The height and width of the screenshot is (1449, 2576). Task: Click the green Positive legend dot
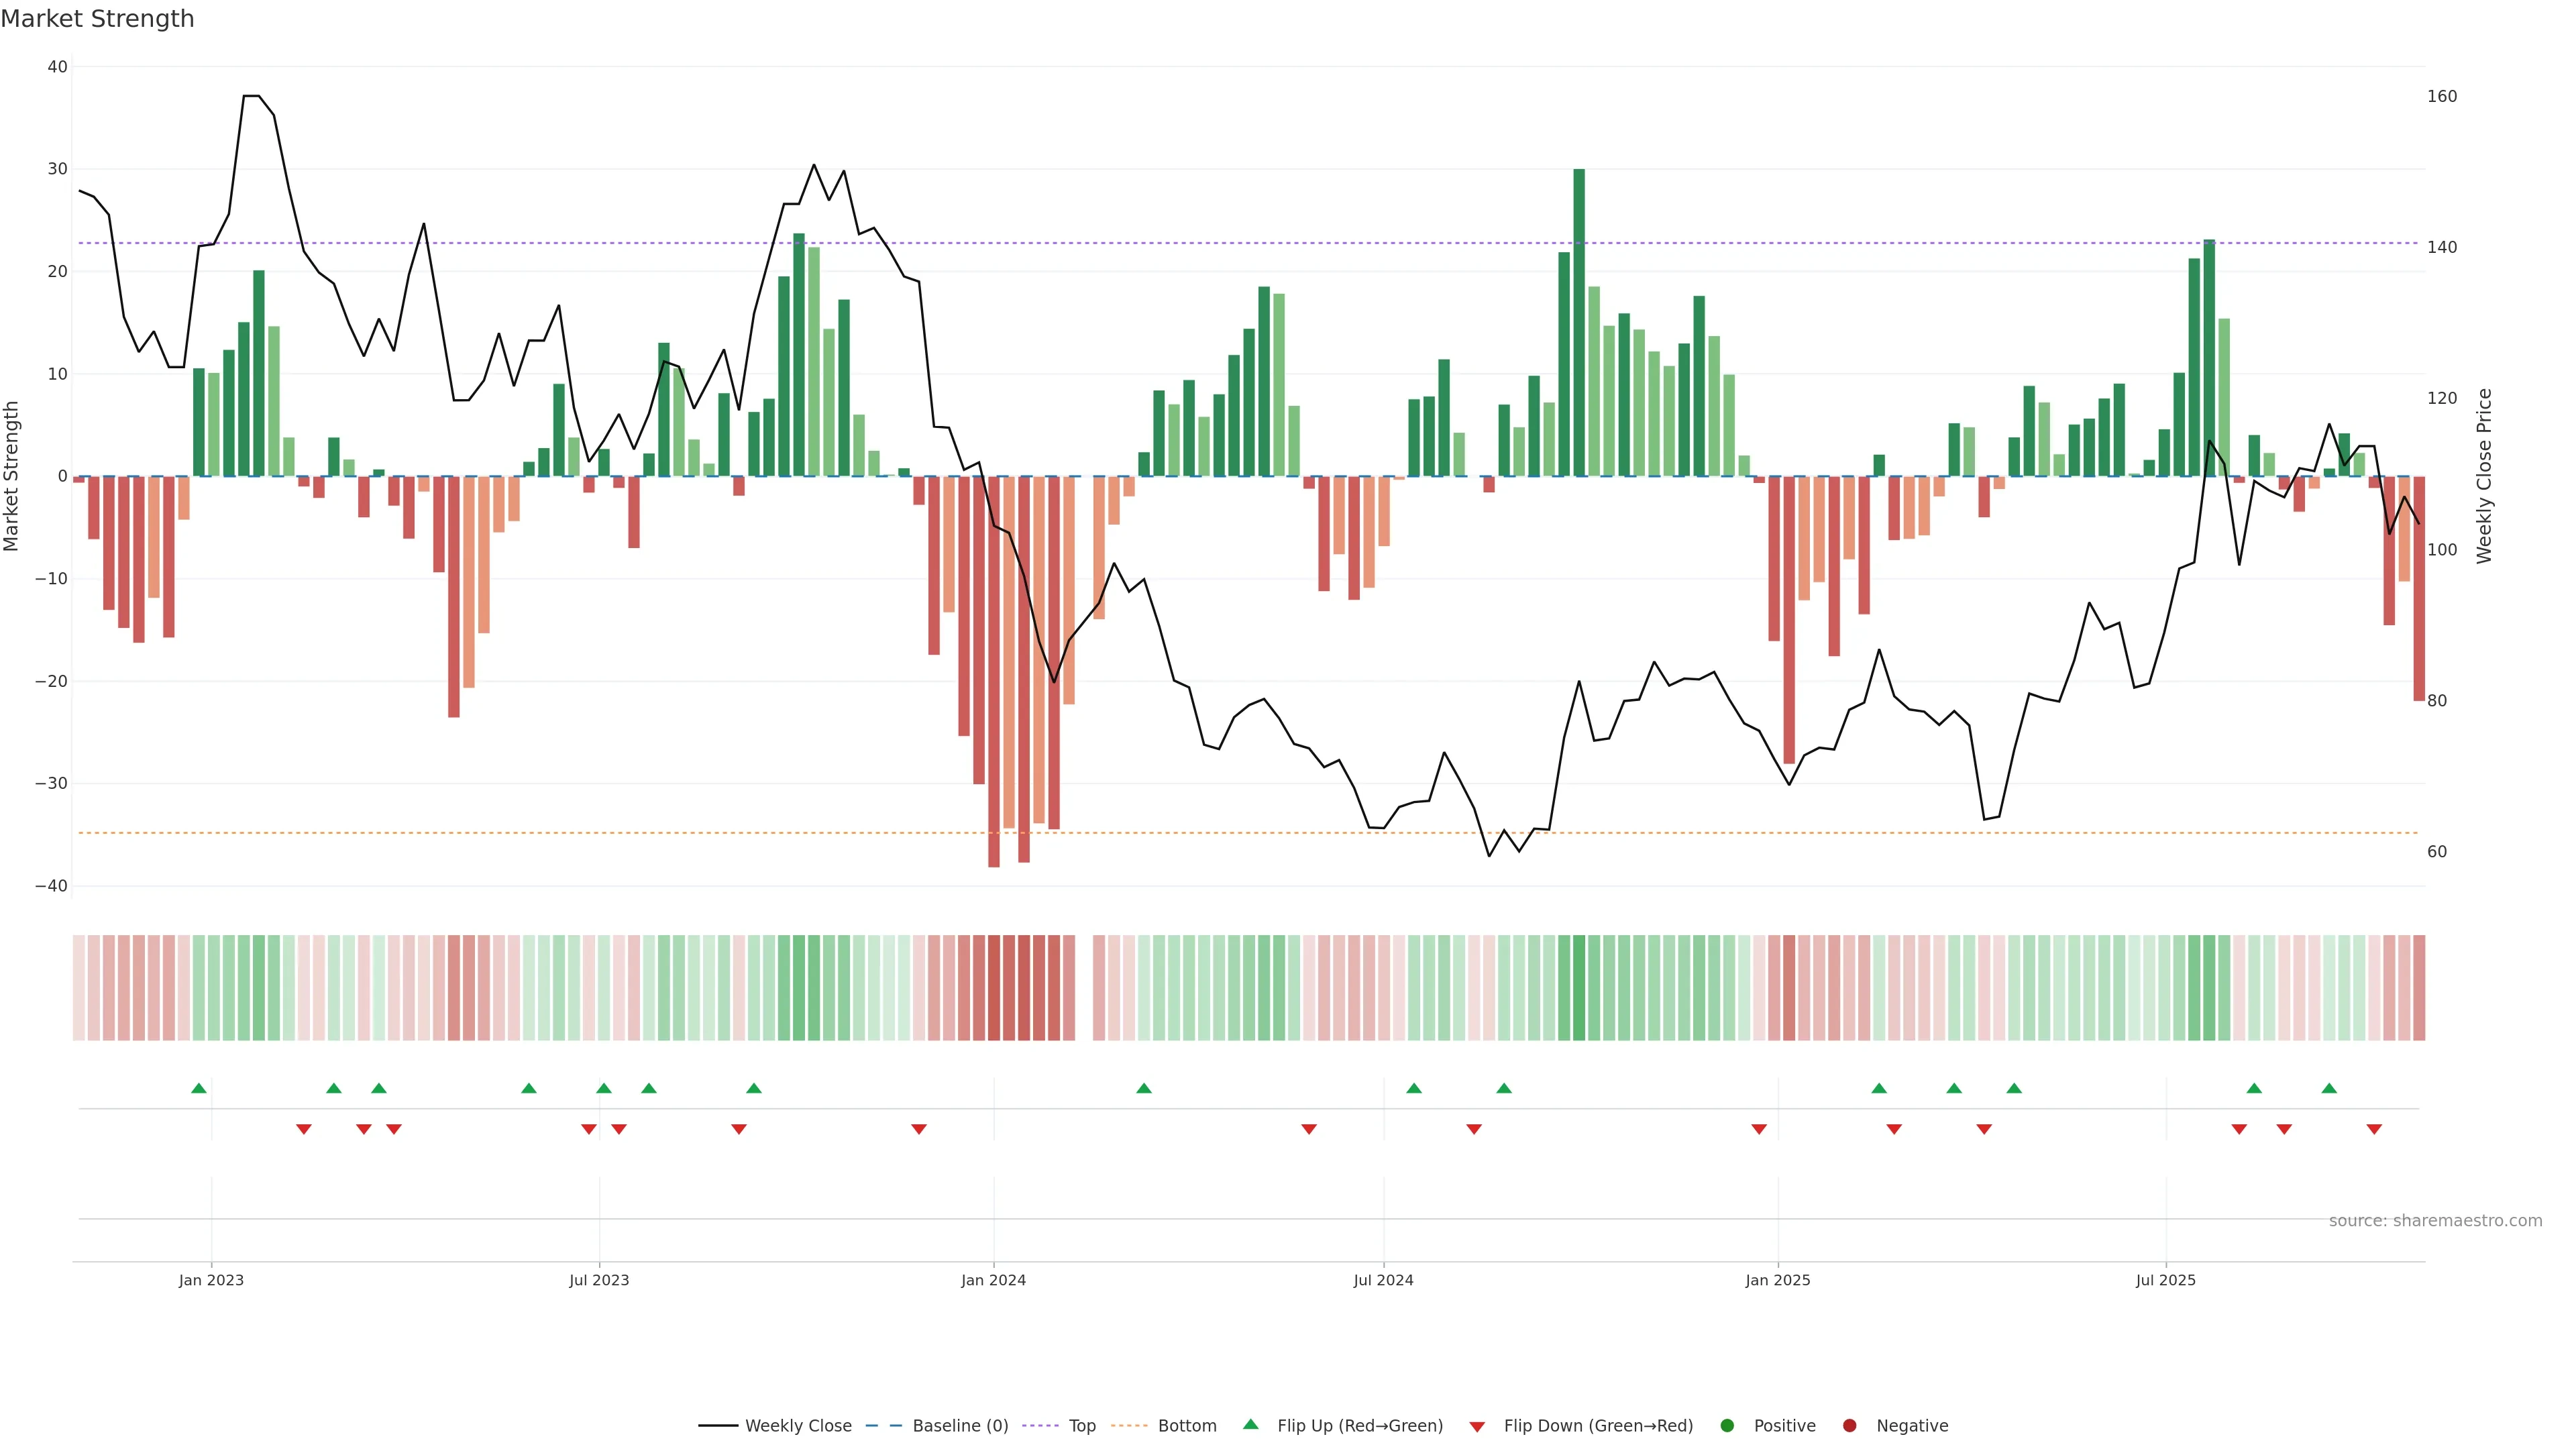(1727, 1425)
